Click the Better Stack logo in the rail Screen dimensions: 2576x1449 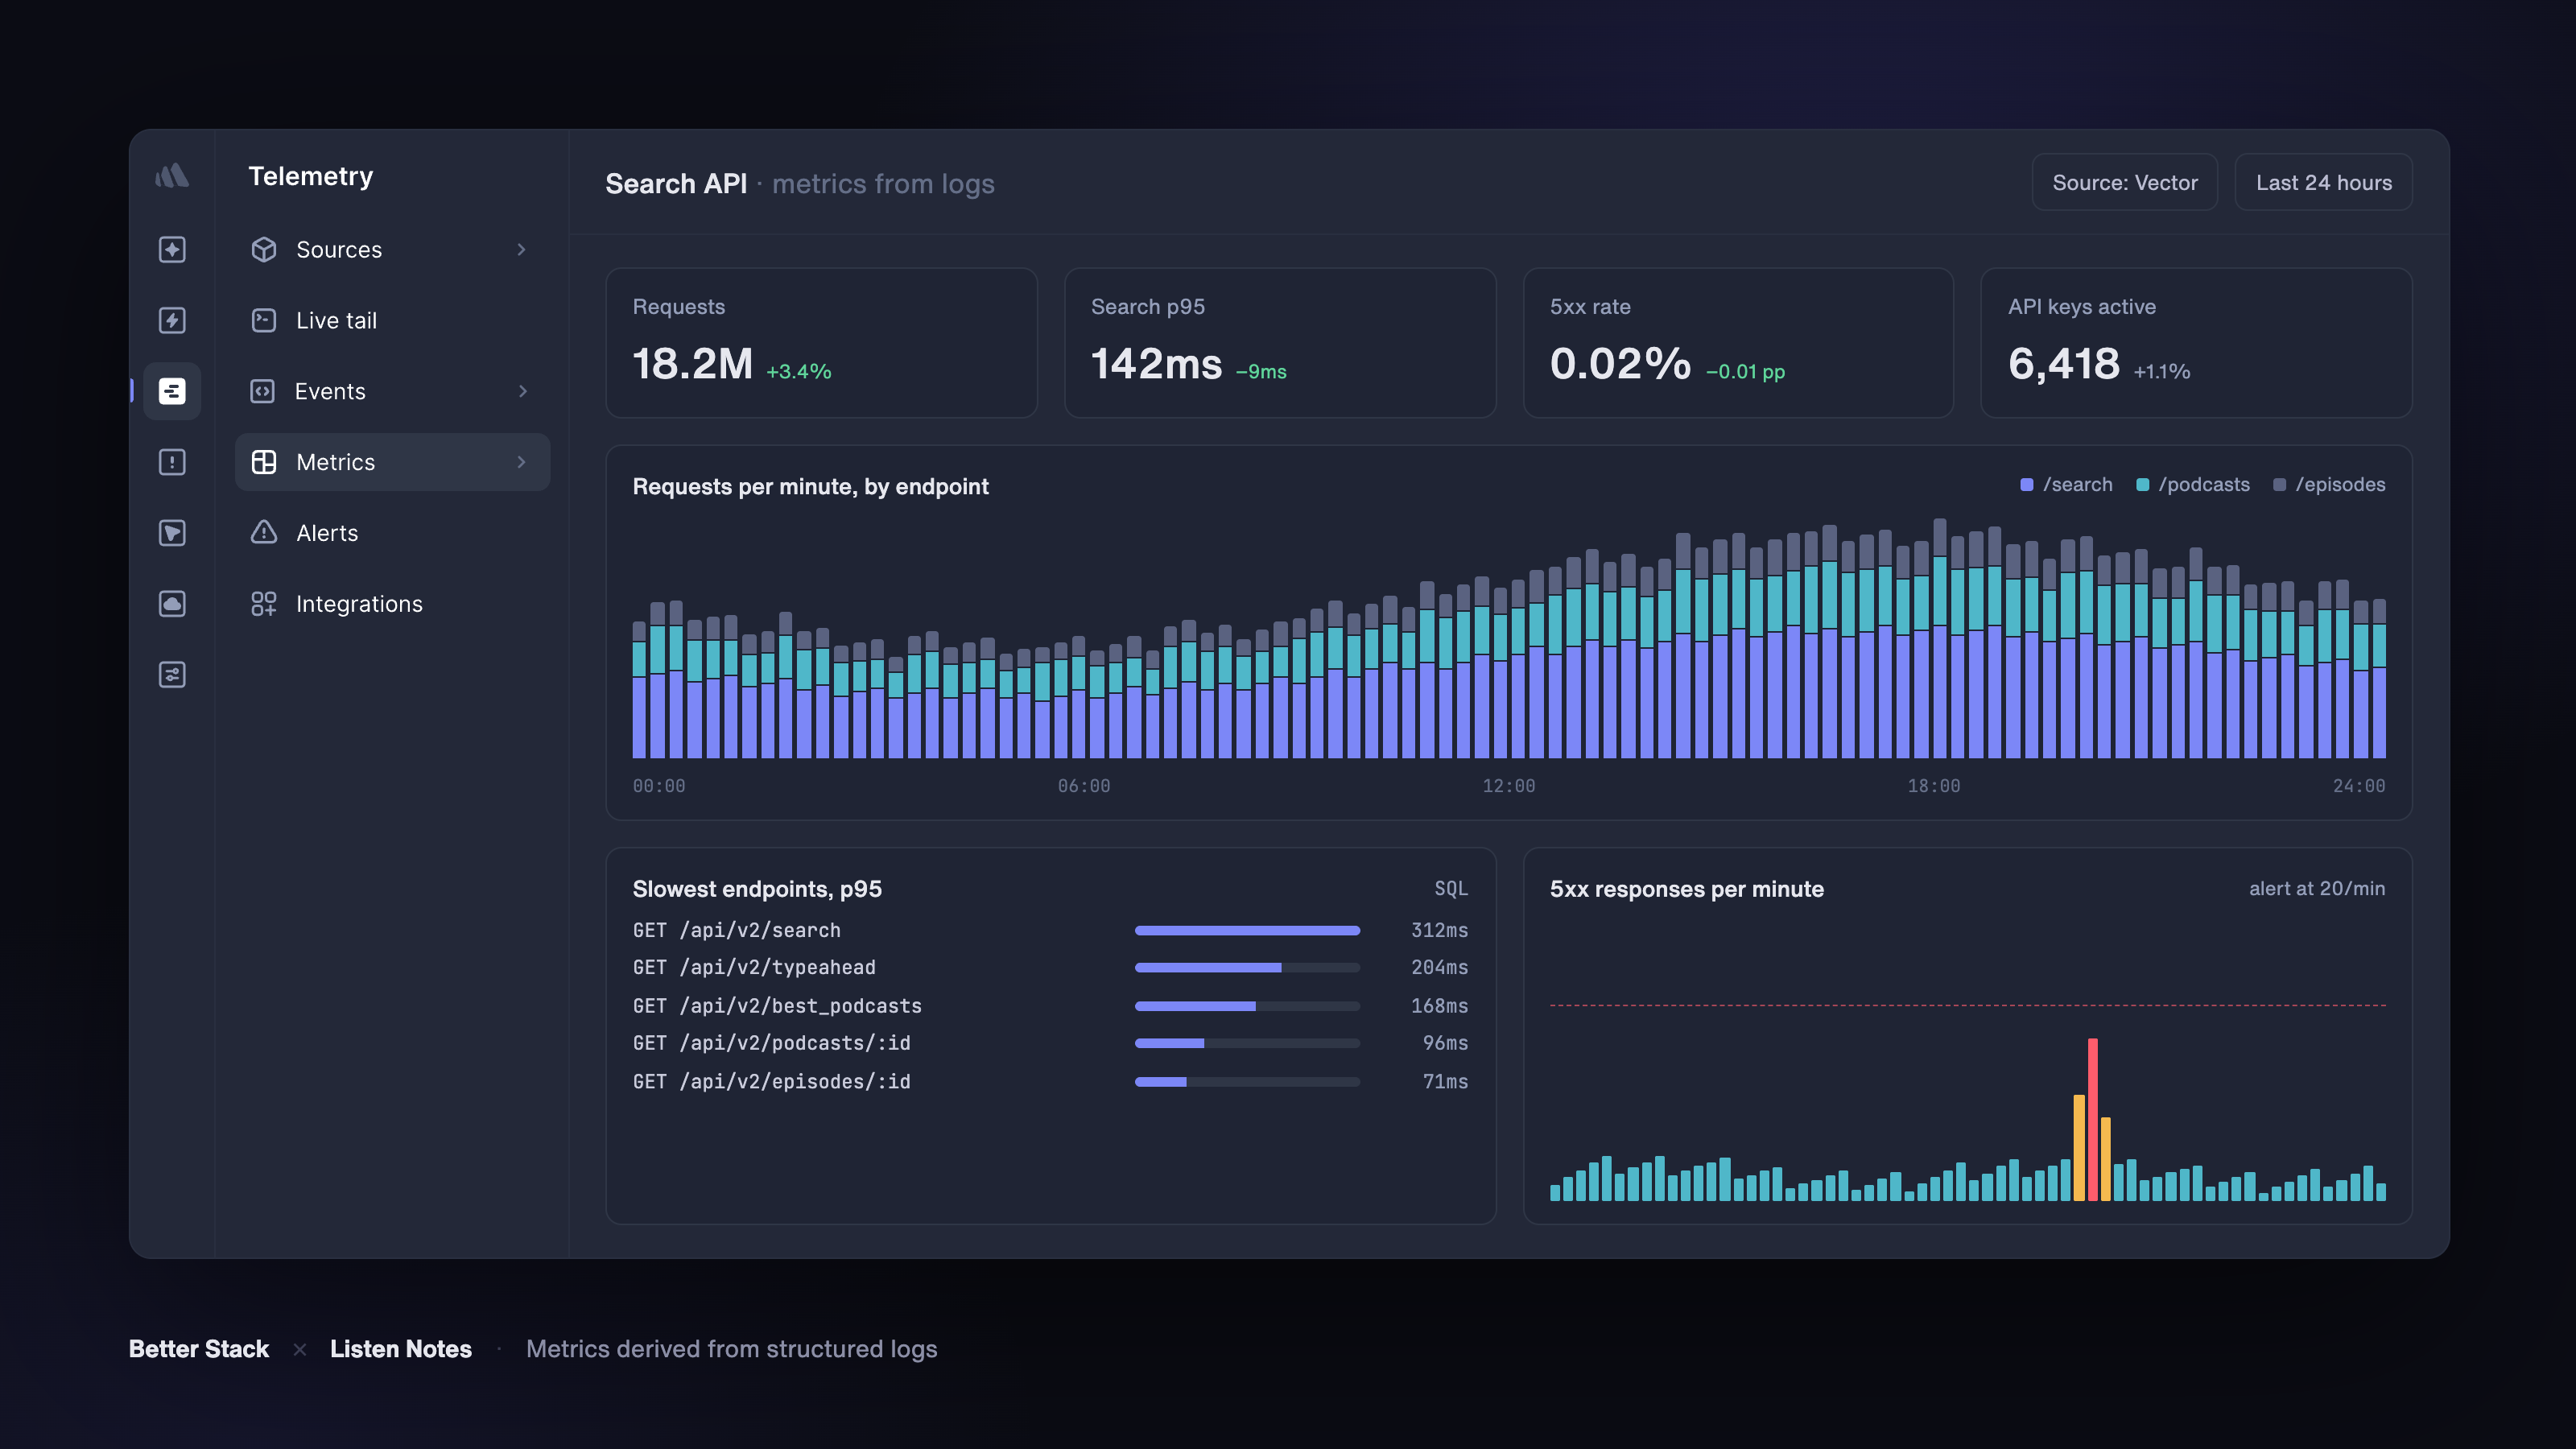tap(172, 176)
